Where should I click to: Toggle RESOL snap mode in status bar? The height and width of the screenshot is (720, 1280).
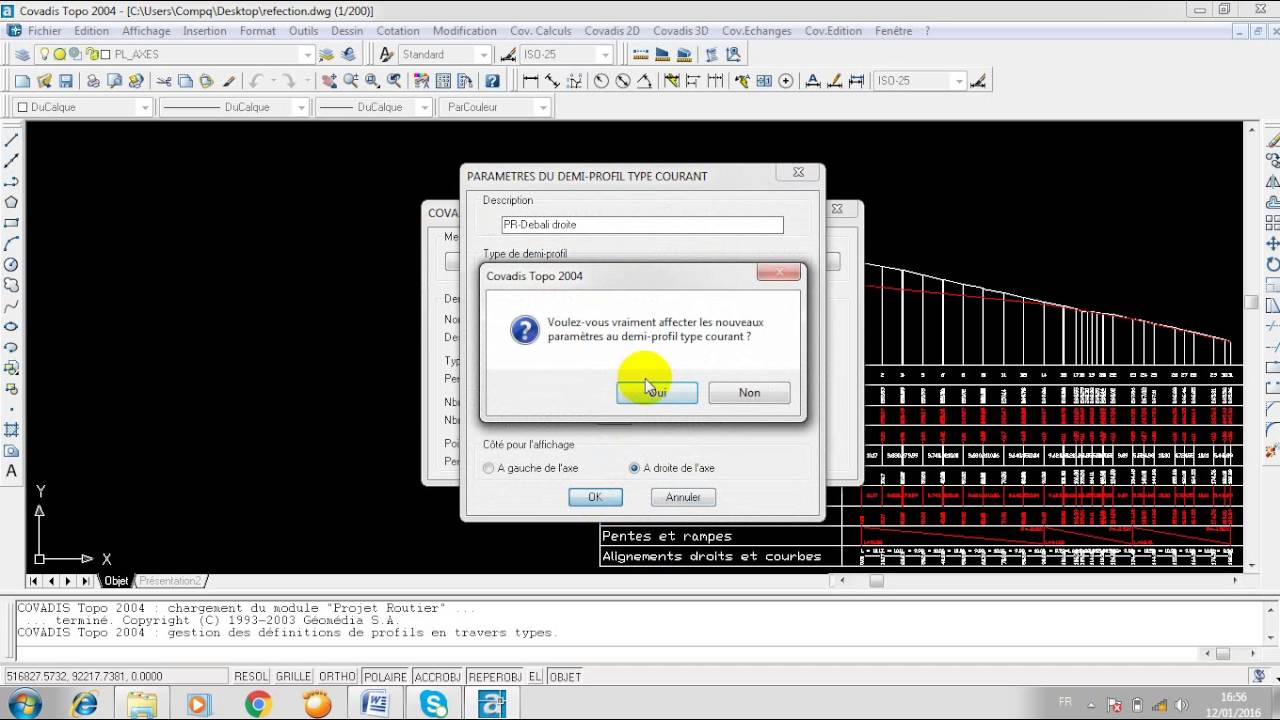[251, 677]
